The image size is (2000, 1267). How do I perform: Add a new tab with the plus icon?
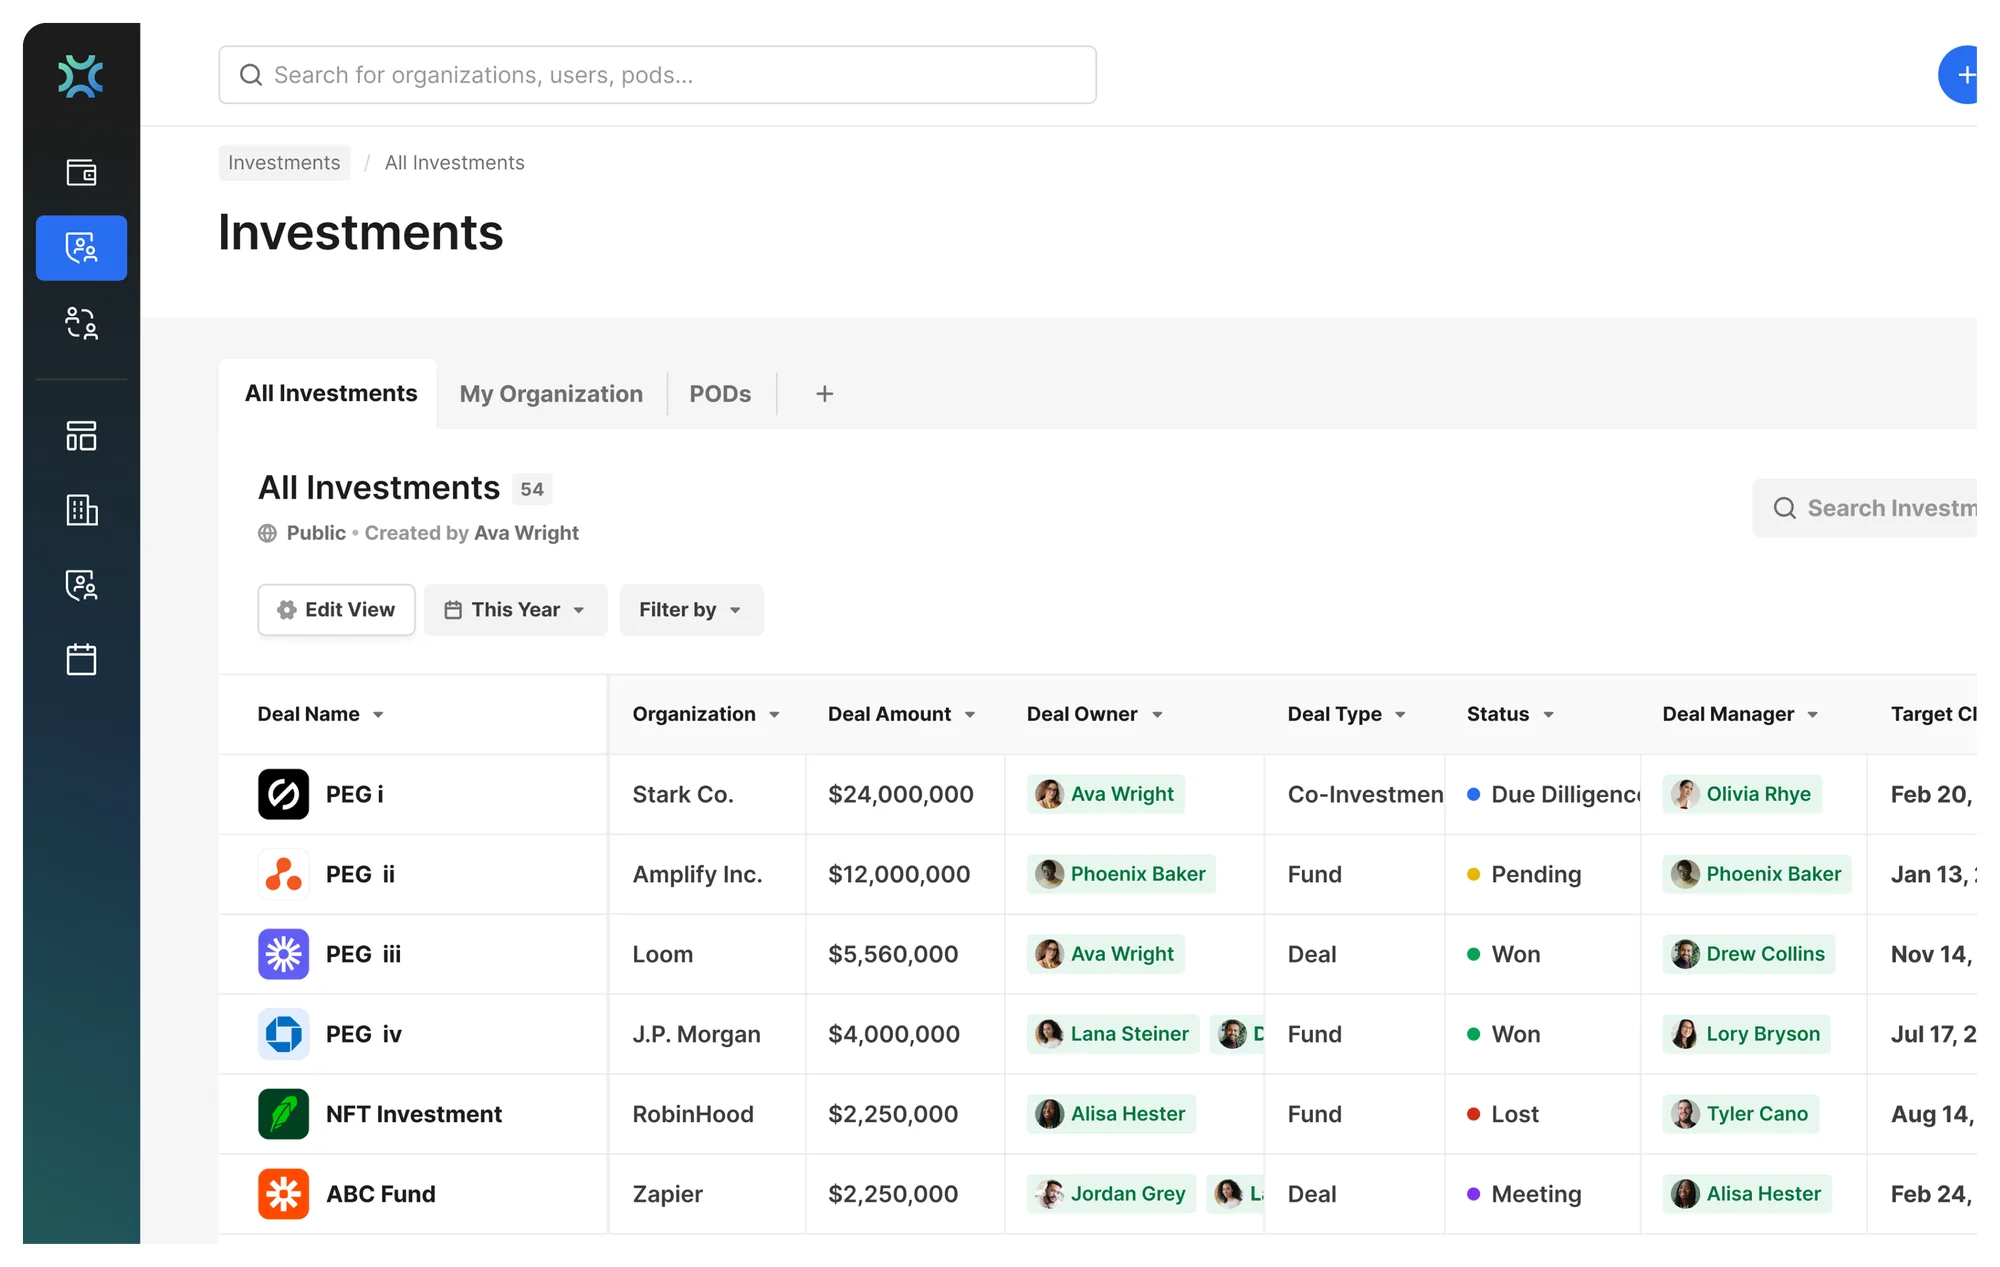tap(824, 394)
